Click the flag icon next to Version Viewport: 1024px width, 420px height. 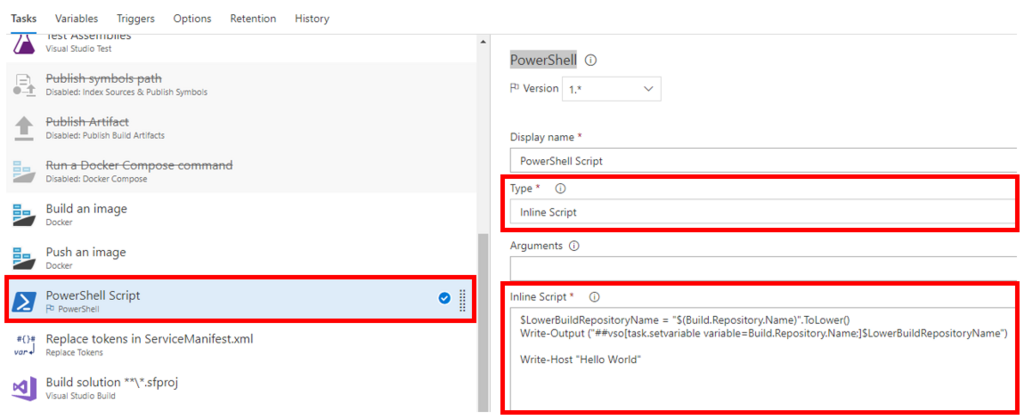coord(515,88)
